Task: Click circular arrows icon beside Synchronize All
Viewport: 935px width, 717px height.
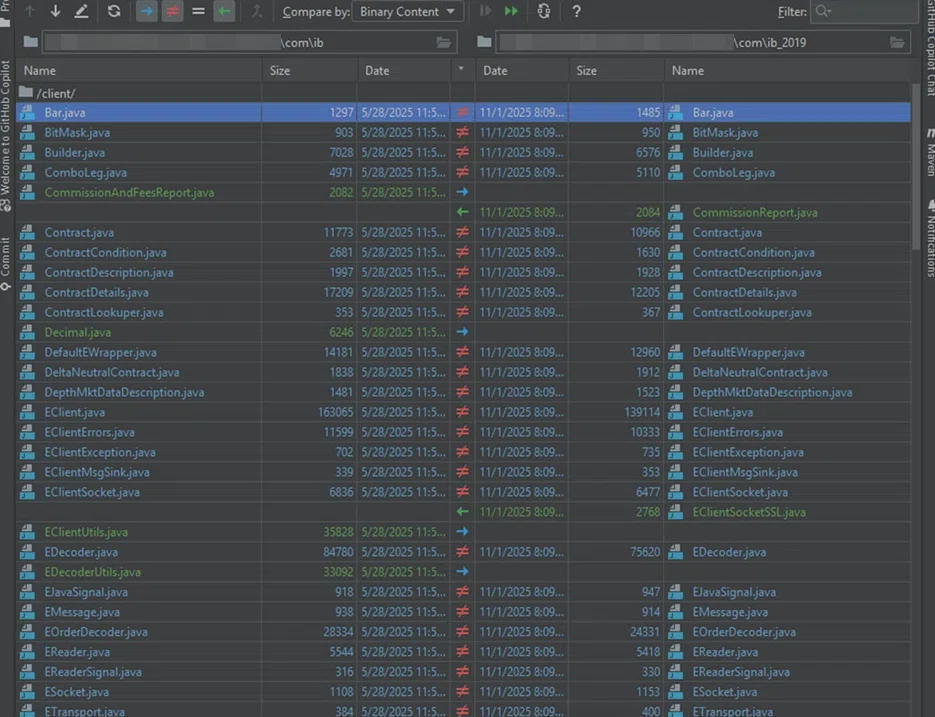Action: click(x=544, y=11)
